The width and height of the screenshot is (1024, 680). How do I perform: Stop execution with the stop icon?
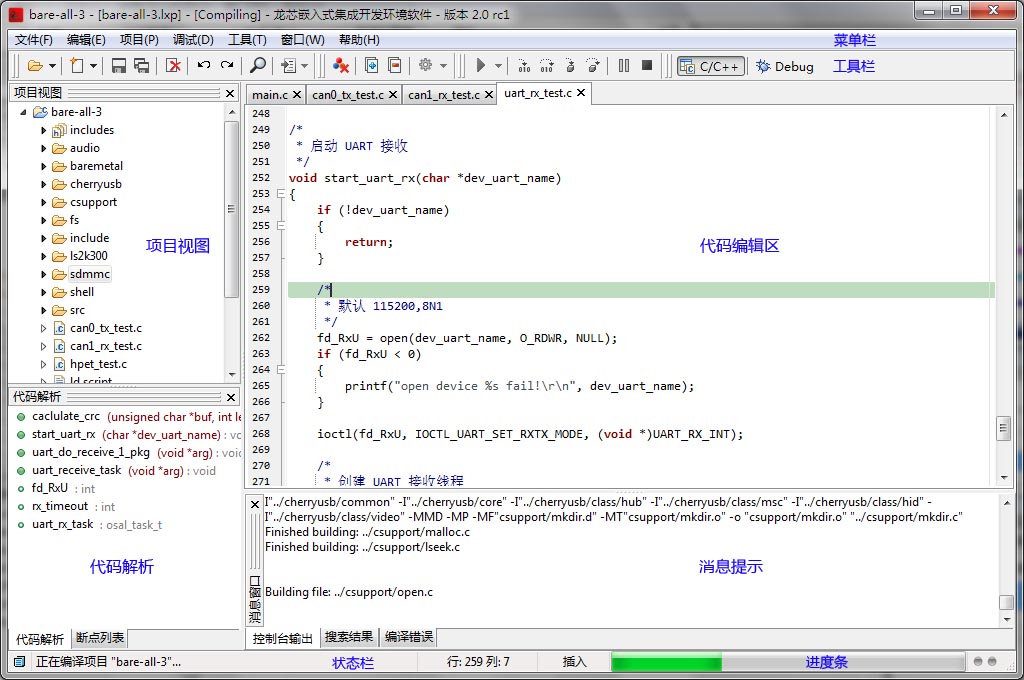647,65
